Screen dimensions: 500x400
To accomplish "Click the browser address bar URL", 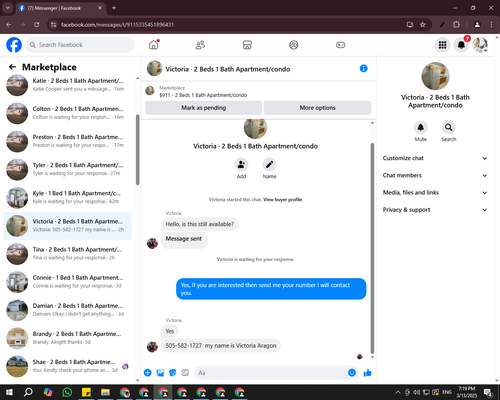I will pos(117,25).
